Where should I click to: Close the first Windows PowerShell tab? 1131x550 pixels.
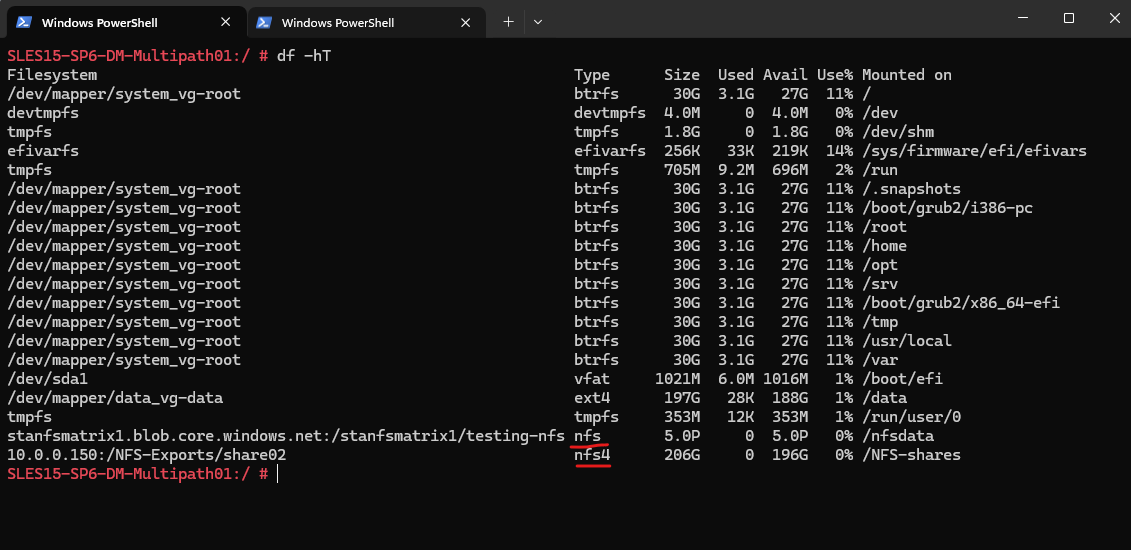(x=226, y=22)
